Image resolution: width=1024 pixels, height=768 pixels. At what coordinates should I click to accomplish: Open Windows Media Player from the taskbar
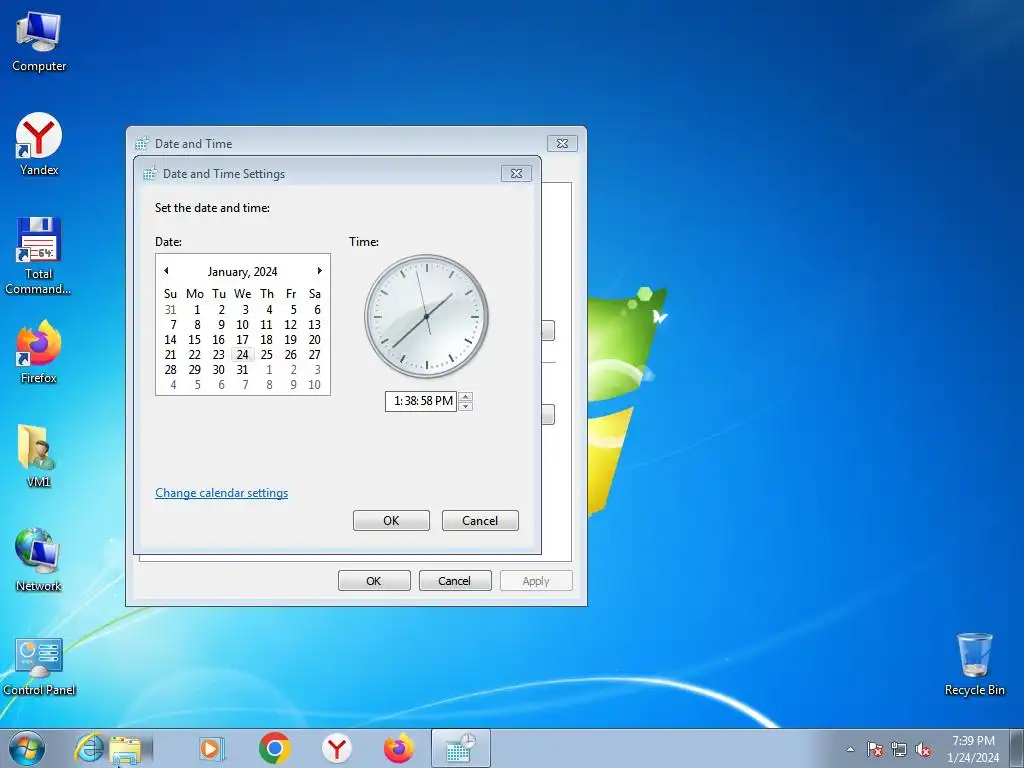click(x=212, y=748)
